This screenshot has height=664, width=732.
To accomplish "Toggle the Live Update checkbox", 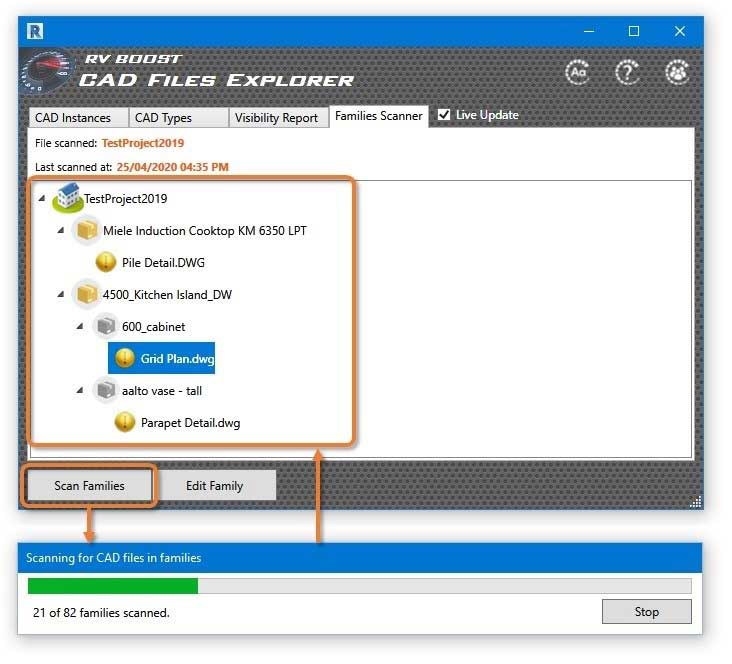I will (x=444, y=115).
